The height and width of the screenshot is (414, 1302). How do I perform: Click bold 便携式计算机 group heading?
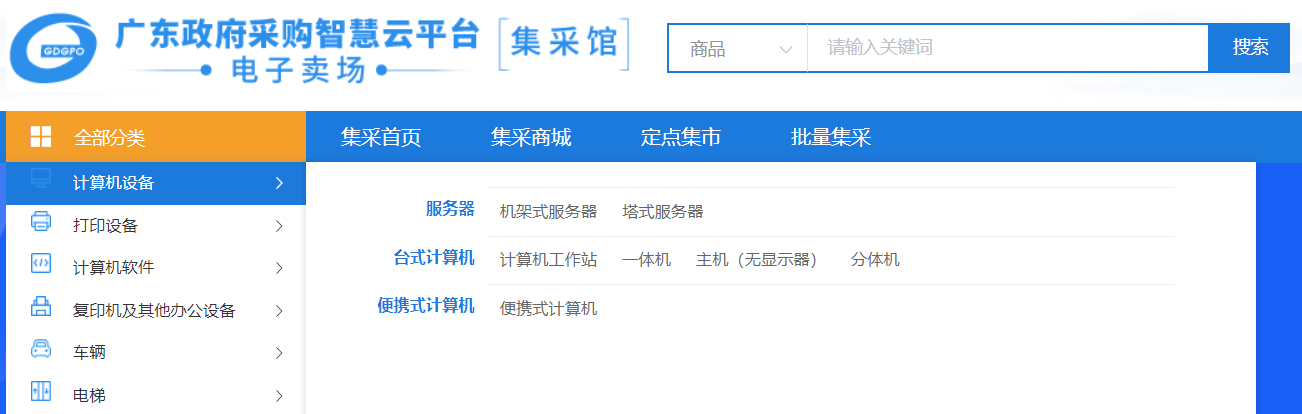pos(426,306)
